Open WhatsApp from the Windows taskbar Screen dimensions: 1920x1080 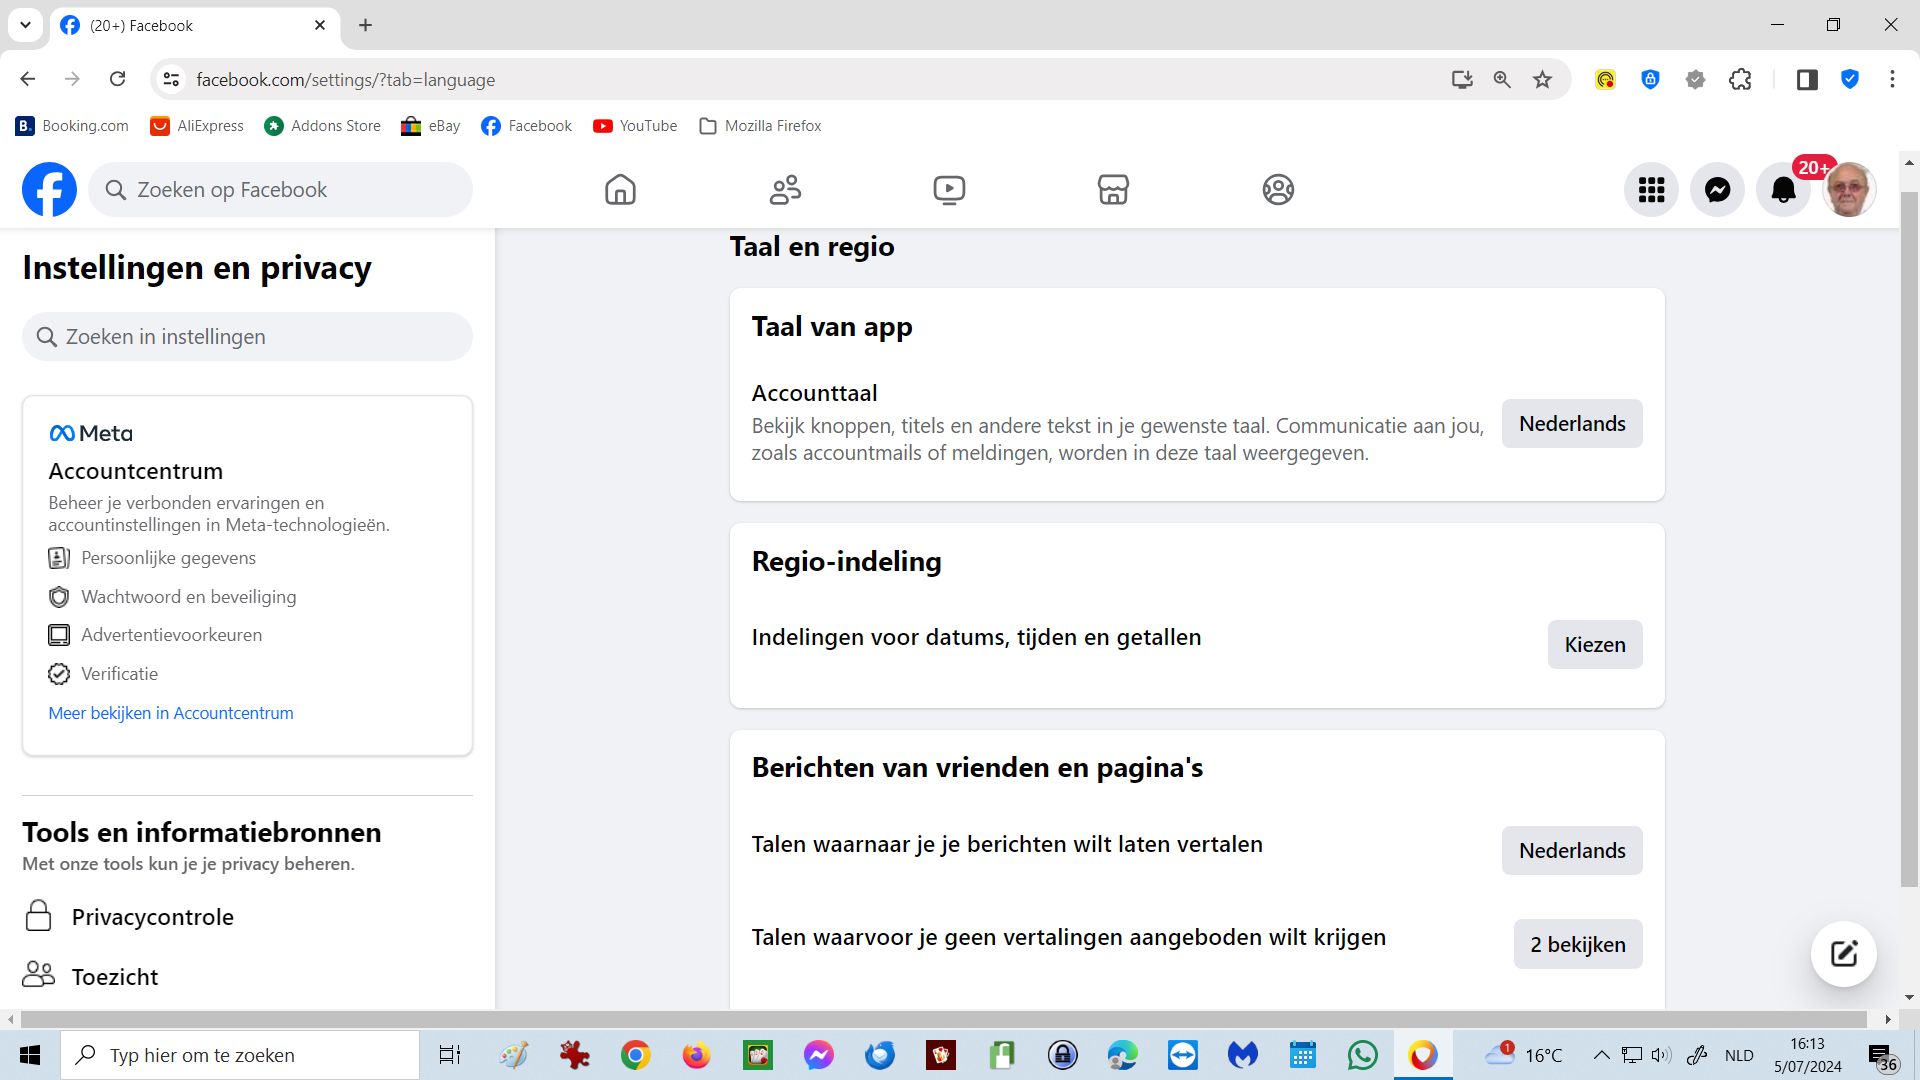click(x=1362, y=1055)
